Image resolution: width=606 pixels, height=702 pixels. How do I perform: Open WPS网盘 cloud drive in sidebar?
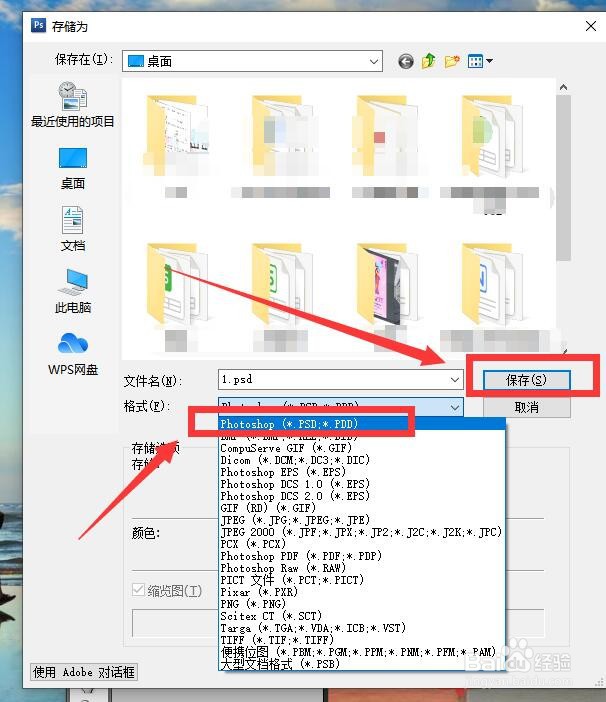(x=73, y=354)
